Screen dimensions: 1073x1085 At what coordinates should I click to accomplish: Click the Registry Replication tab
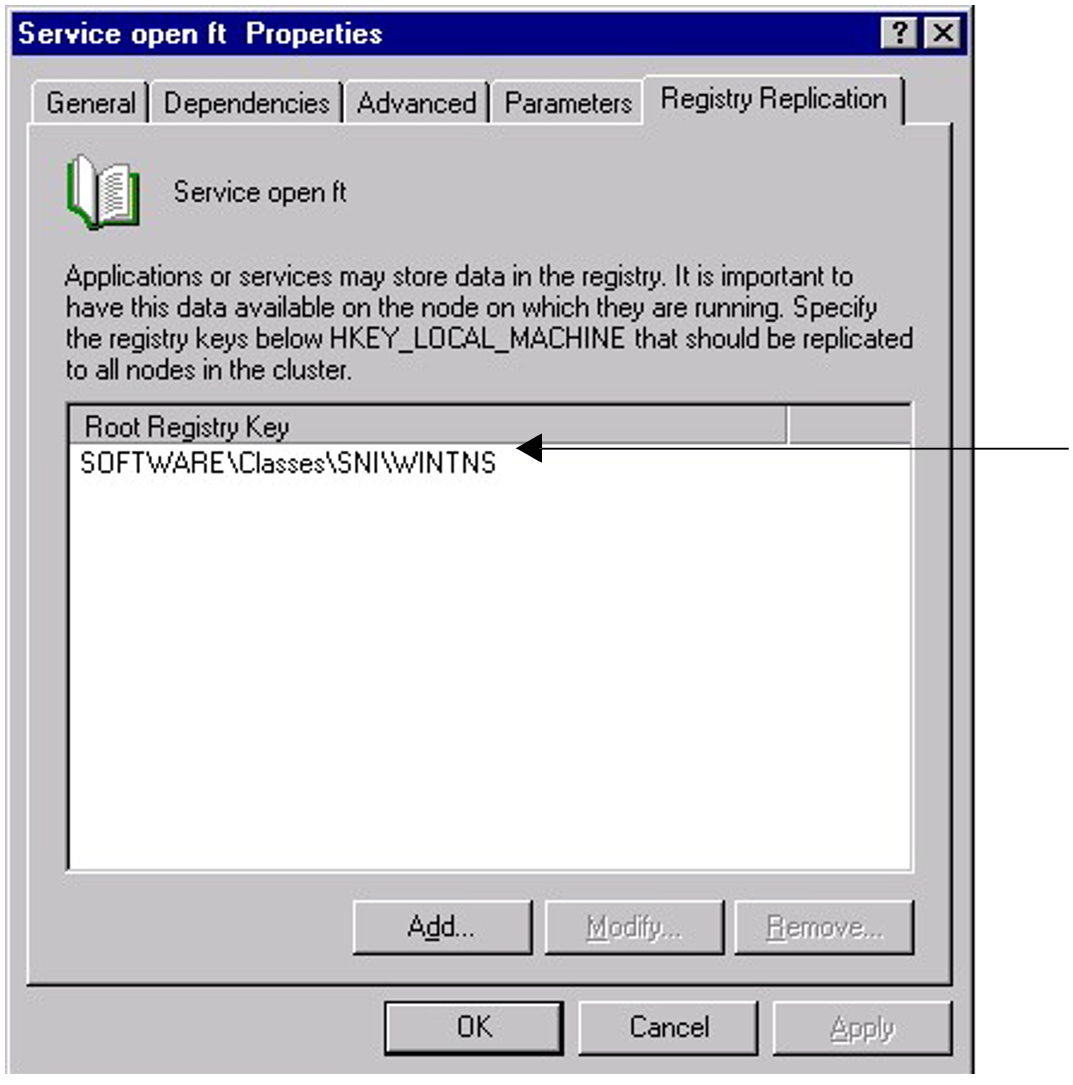click(x=773, y=99)
